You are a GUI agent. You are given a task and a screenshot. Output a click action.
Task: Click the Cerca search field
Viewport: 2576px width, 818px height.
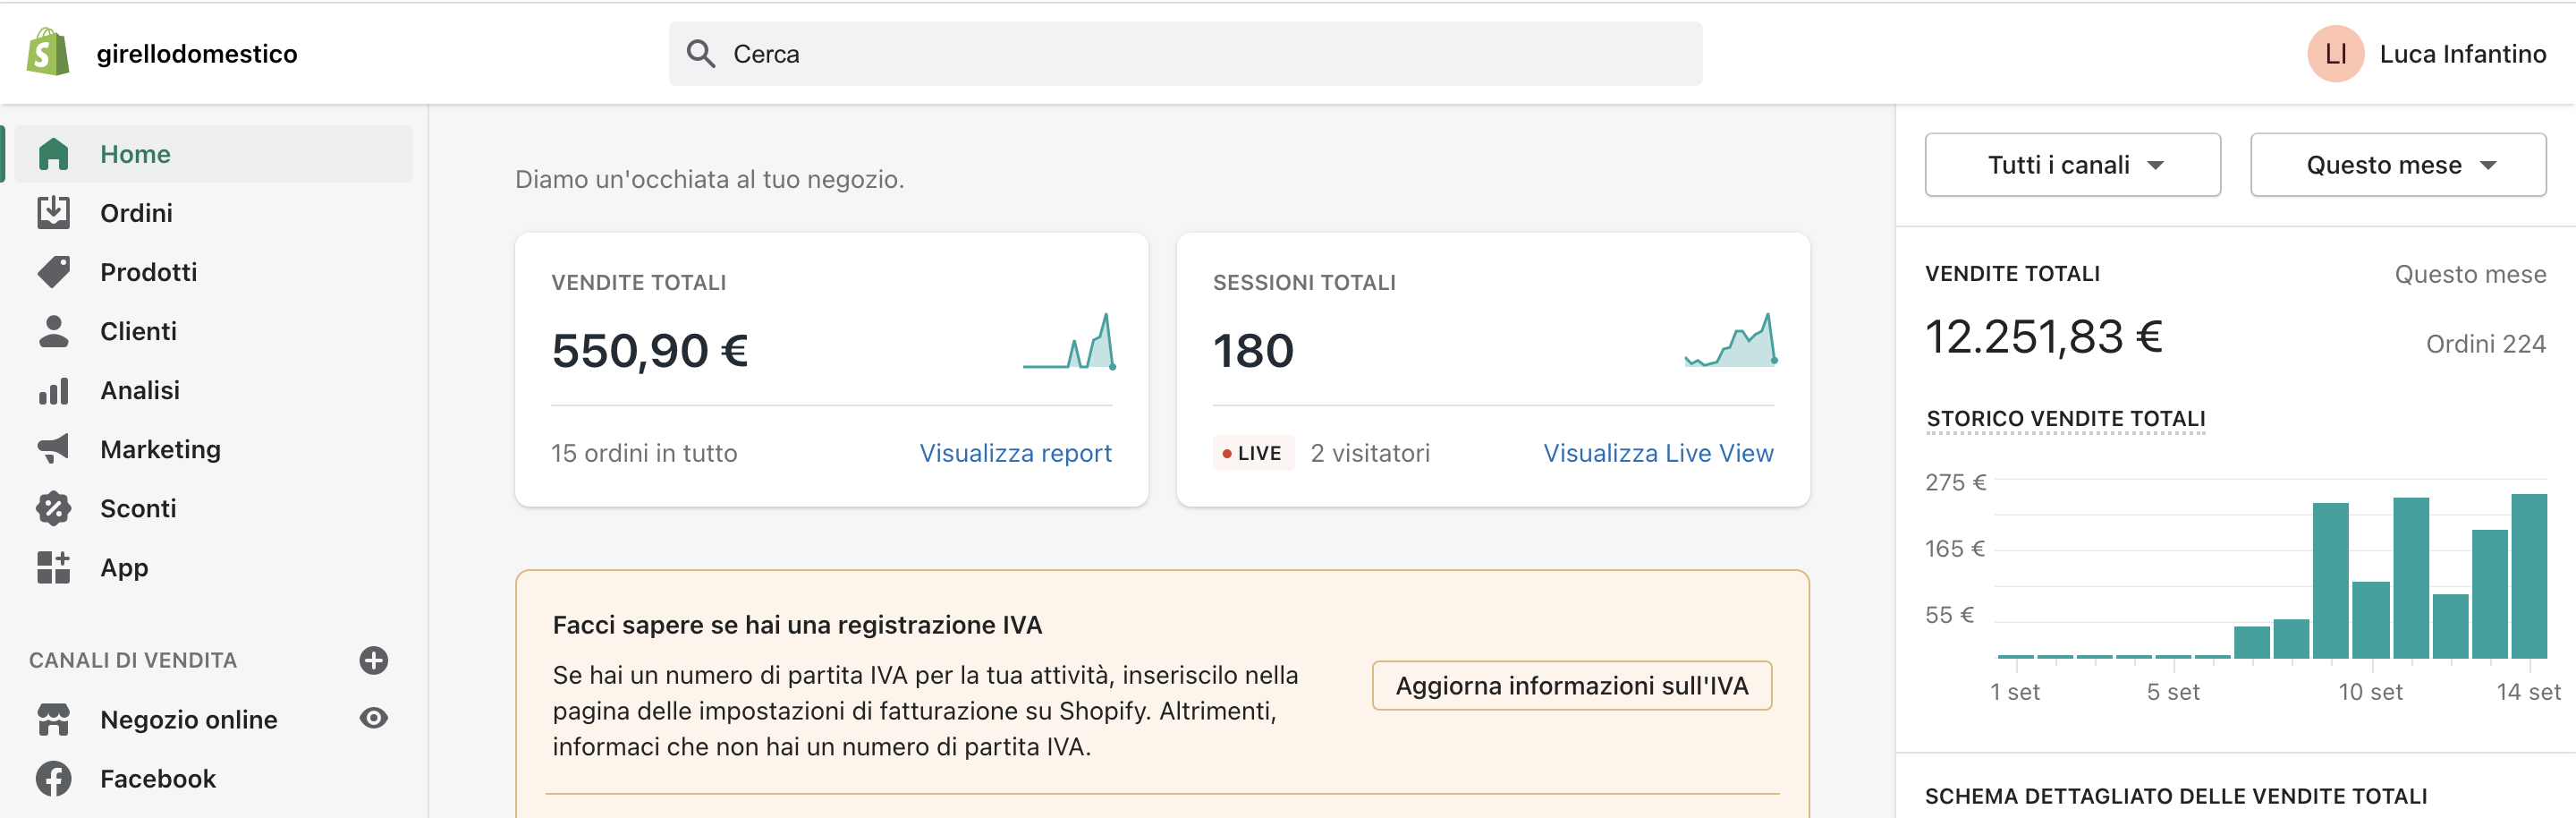pos(1185,54)
